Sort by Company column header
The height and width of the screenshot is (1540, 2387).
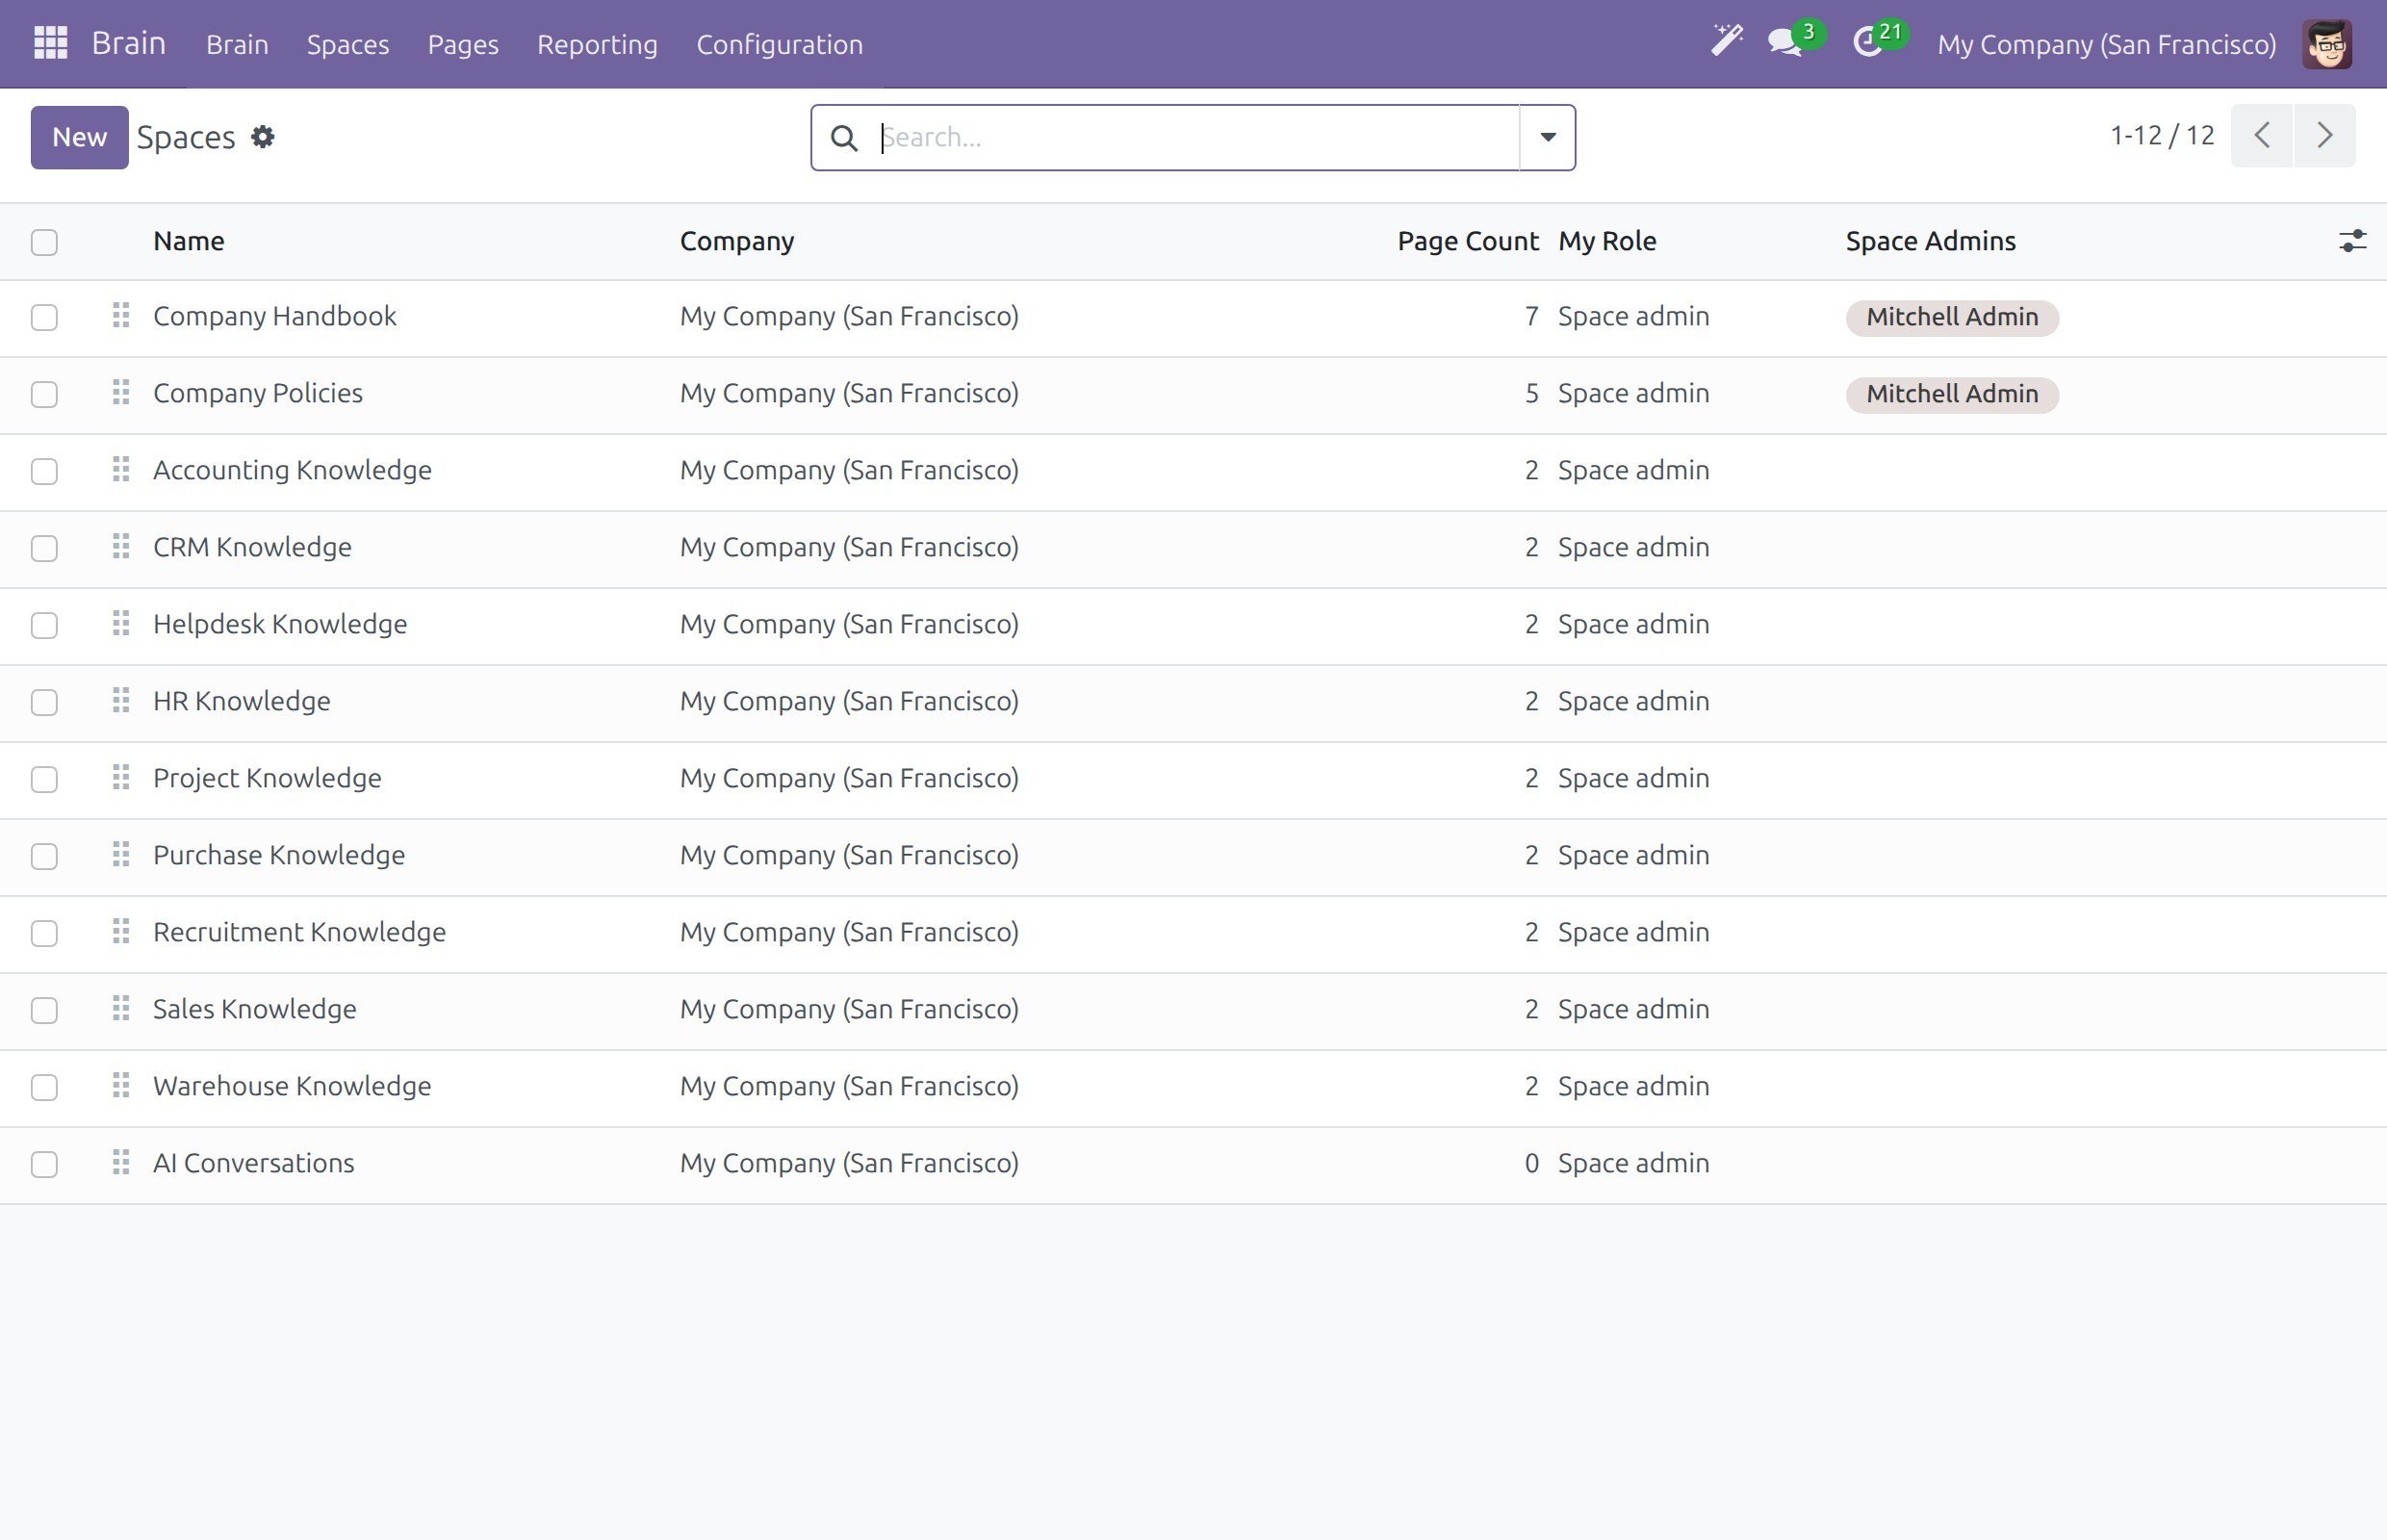[x=736, y=241]
